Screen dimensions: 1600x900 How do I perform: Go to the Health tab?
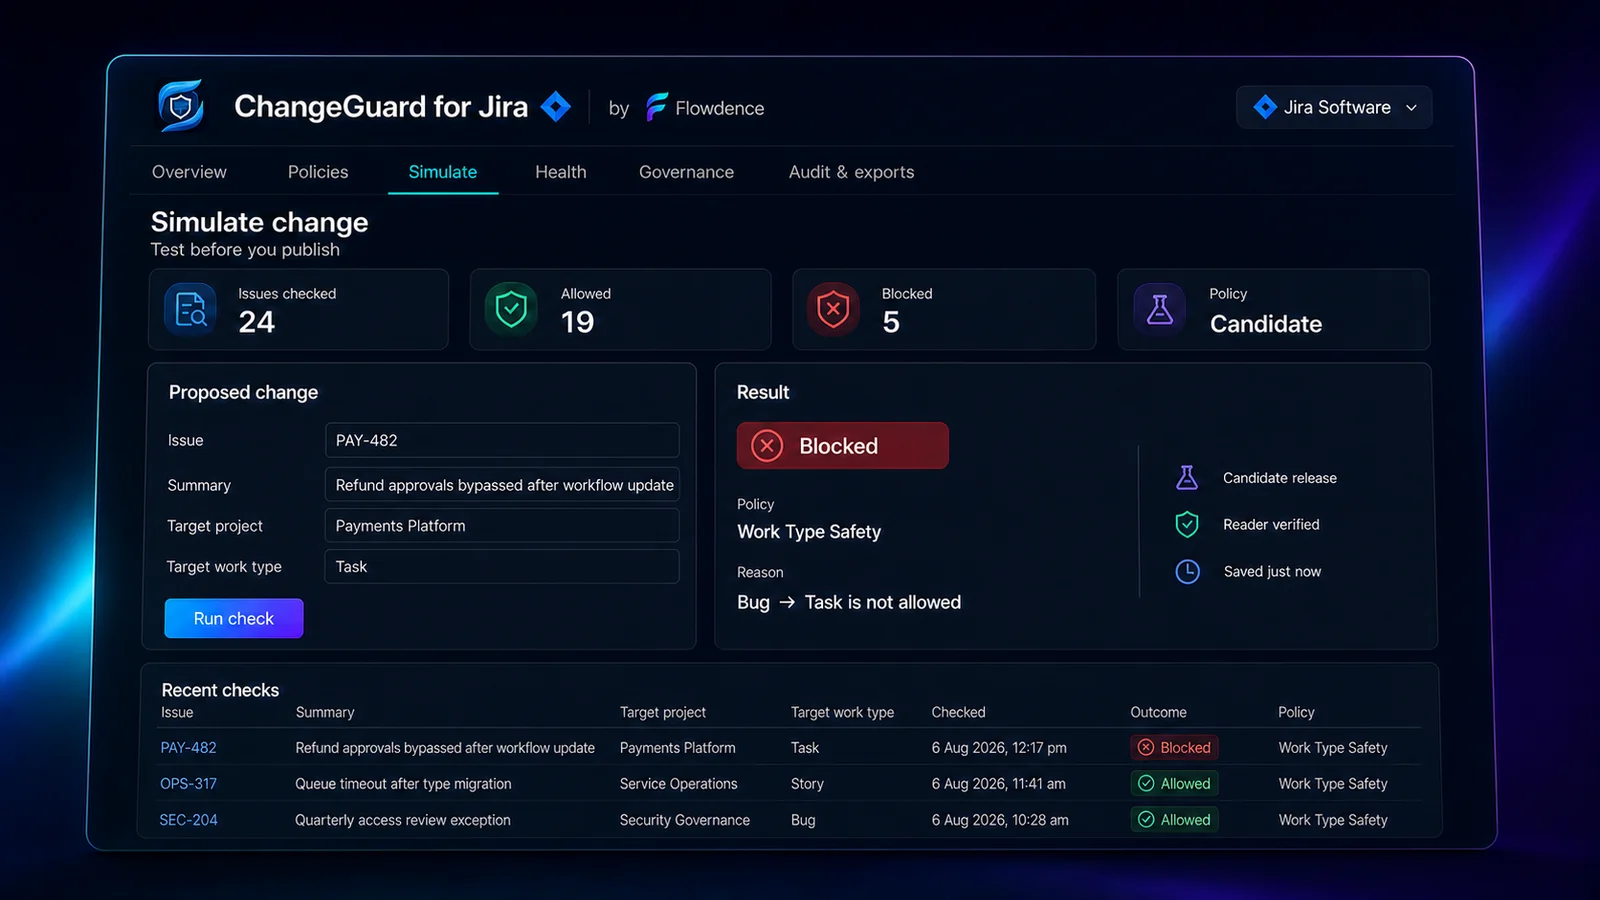pos(561,172)
